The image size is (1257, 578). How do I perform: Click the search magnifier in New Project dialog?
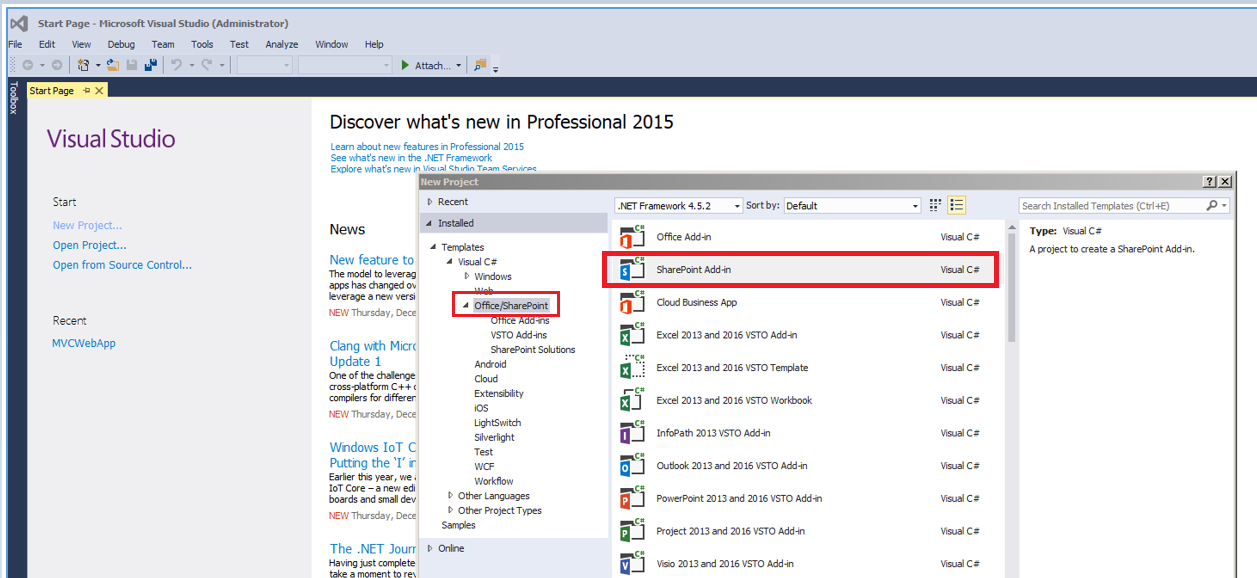[x=1213, y=205]
